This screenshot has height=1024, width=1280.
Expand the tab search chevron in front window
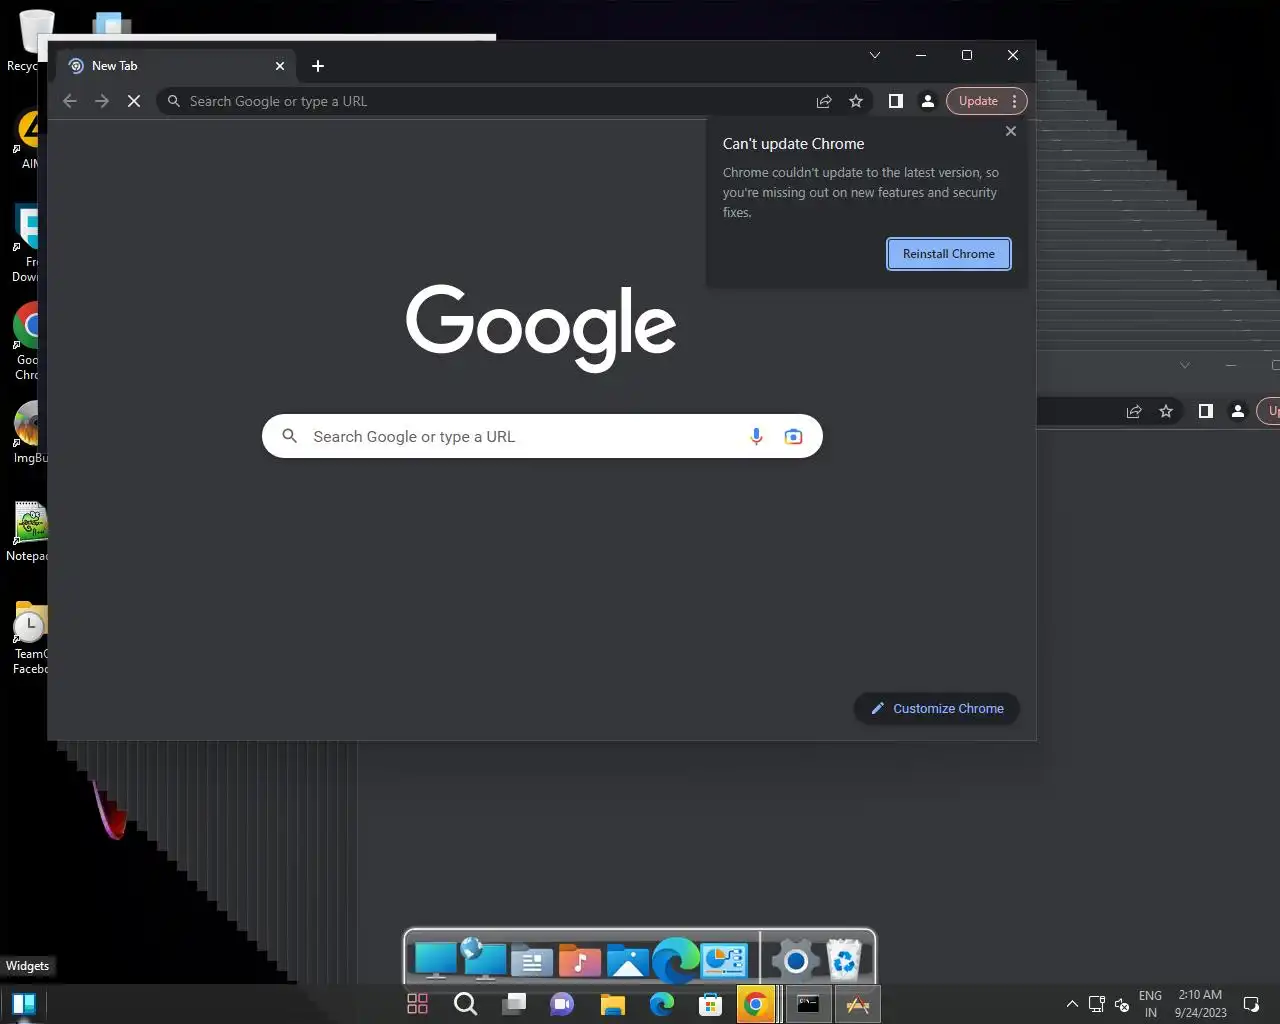tap(875, 55)
